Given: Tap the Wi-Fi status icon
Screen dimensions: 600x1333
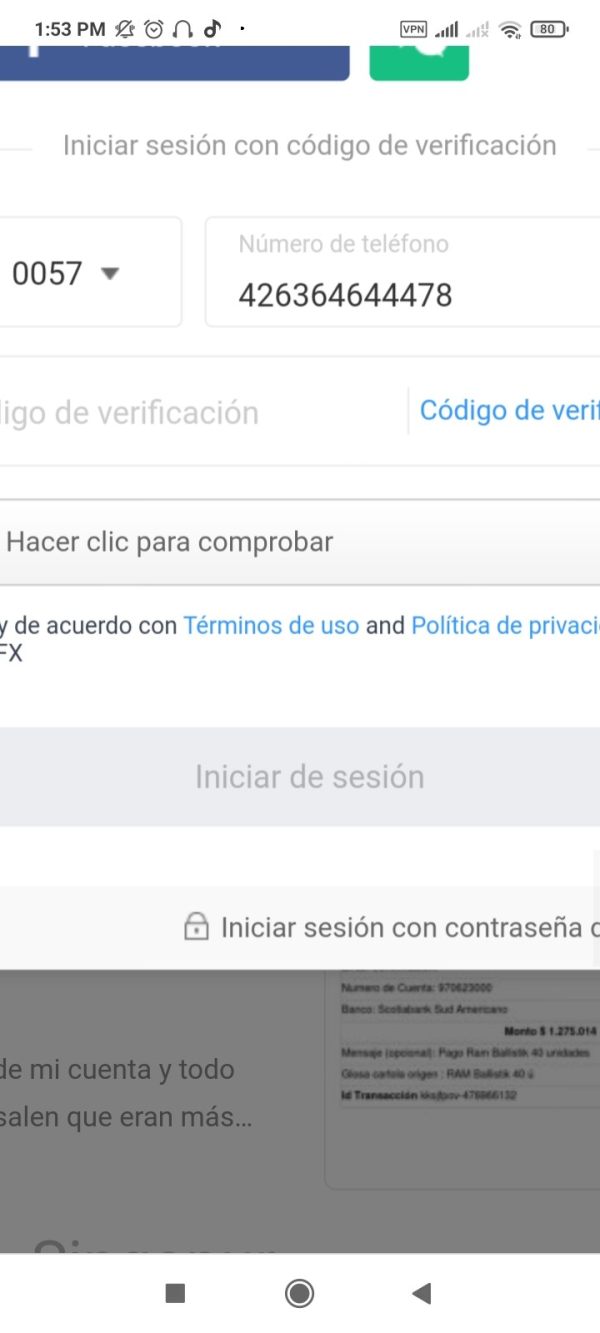Looking at the screenshot, I should coord(511,30).
